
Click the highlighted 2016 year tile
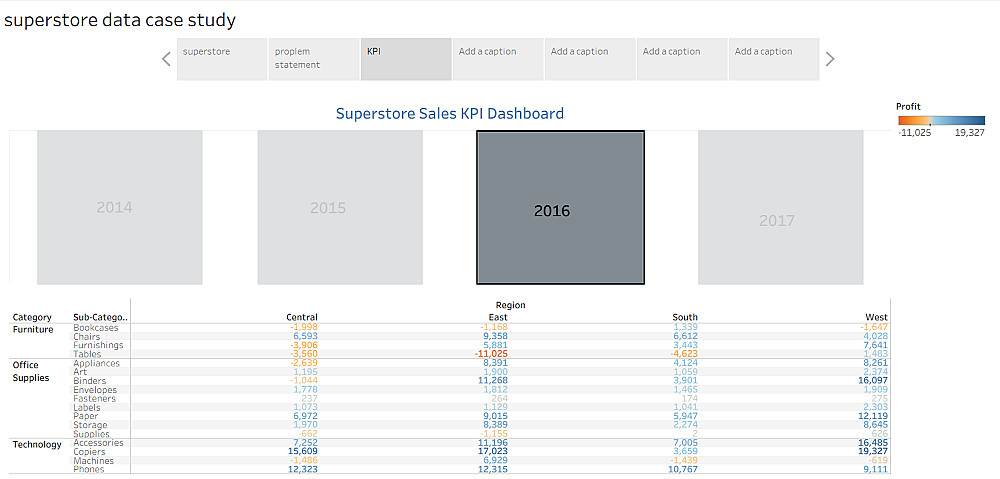(560, 208)
